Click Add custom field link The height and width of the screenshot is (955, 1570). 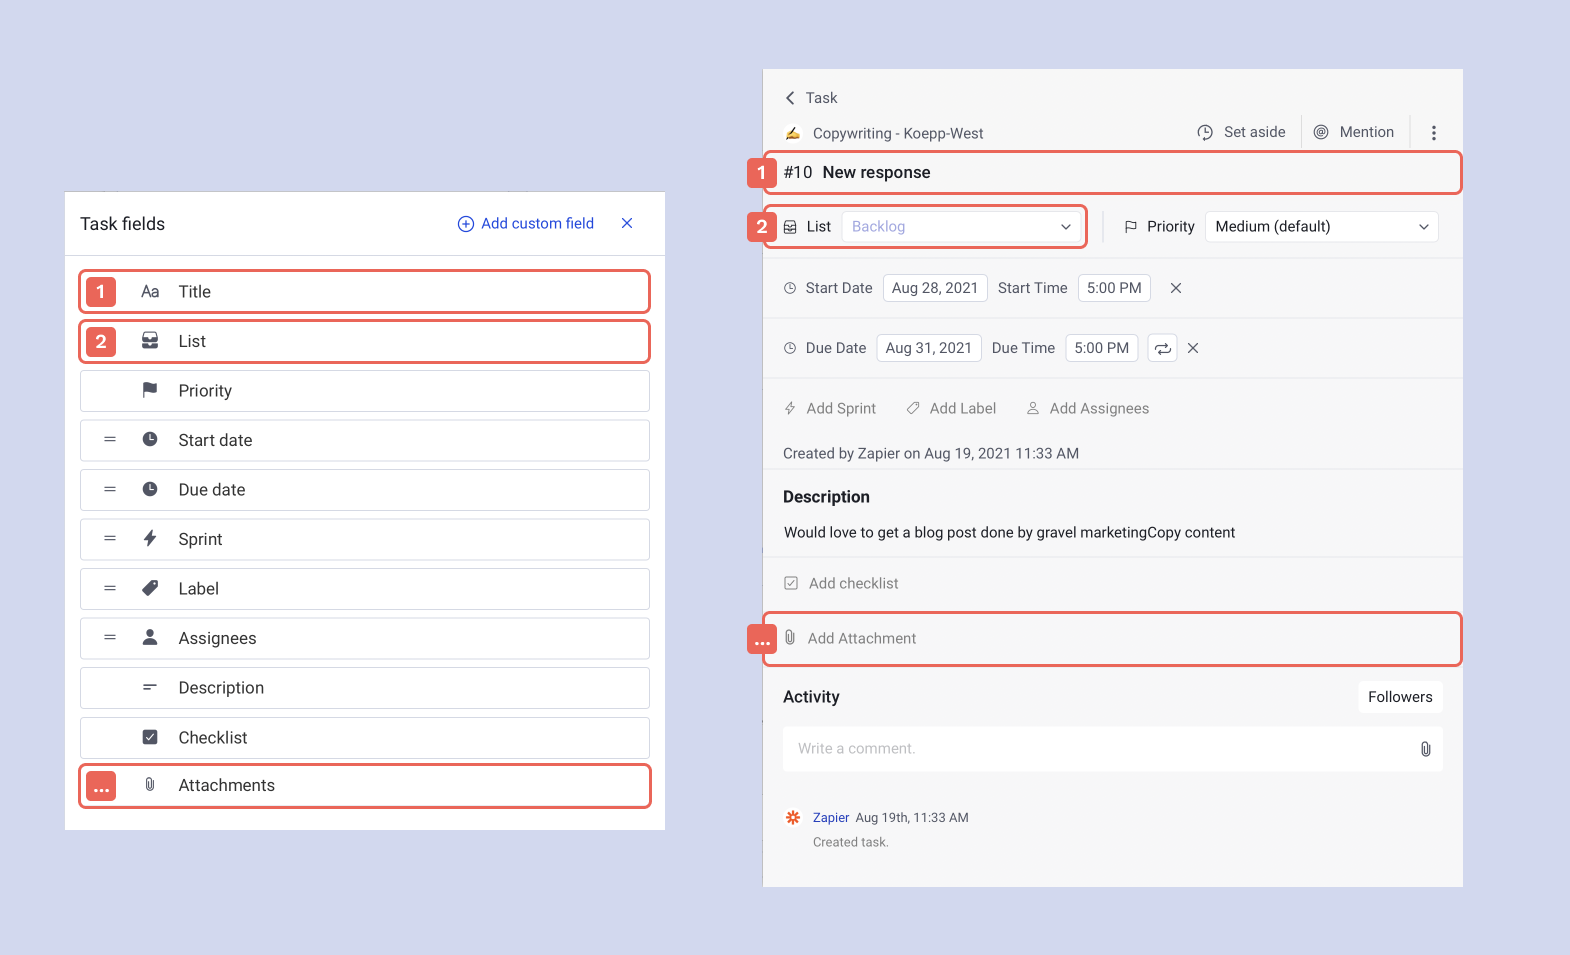point(526,223)
